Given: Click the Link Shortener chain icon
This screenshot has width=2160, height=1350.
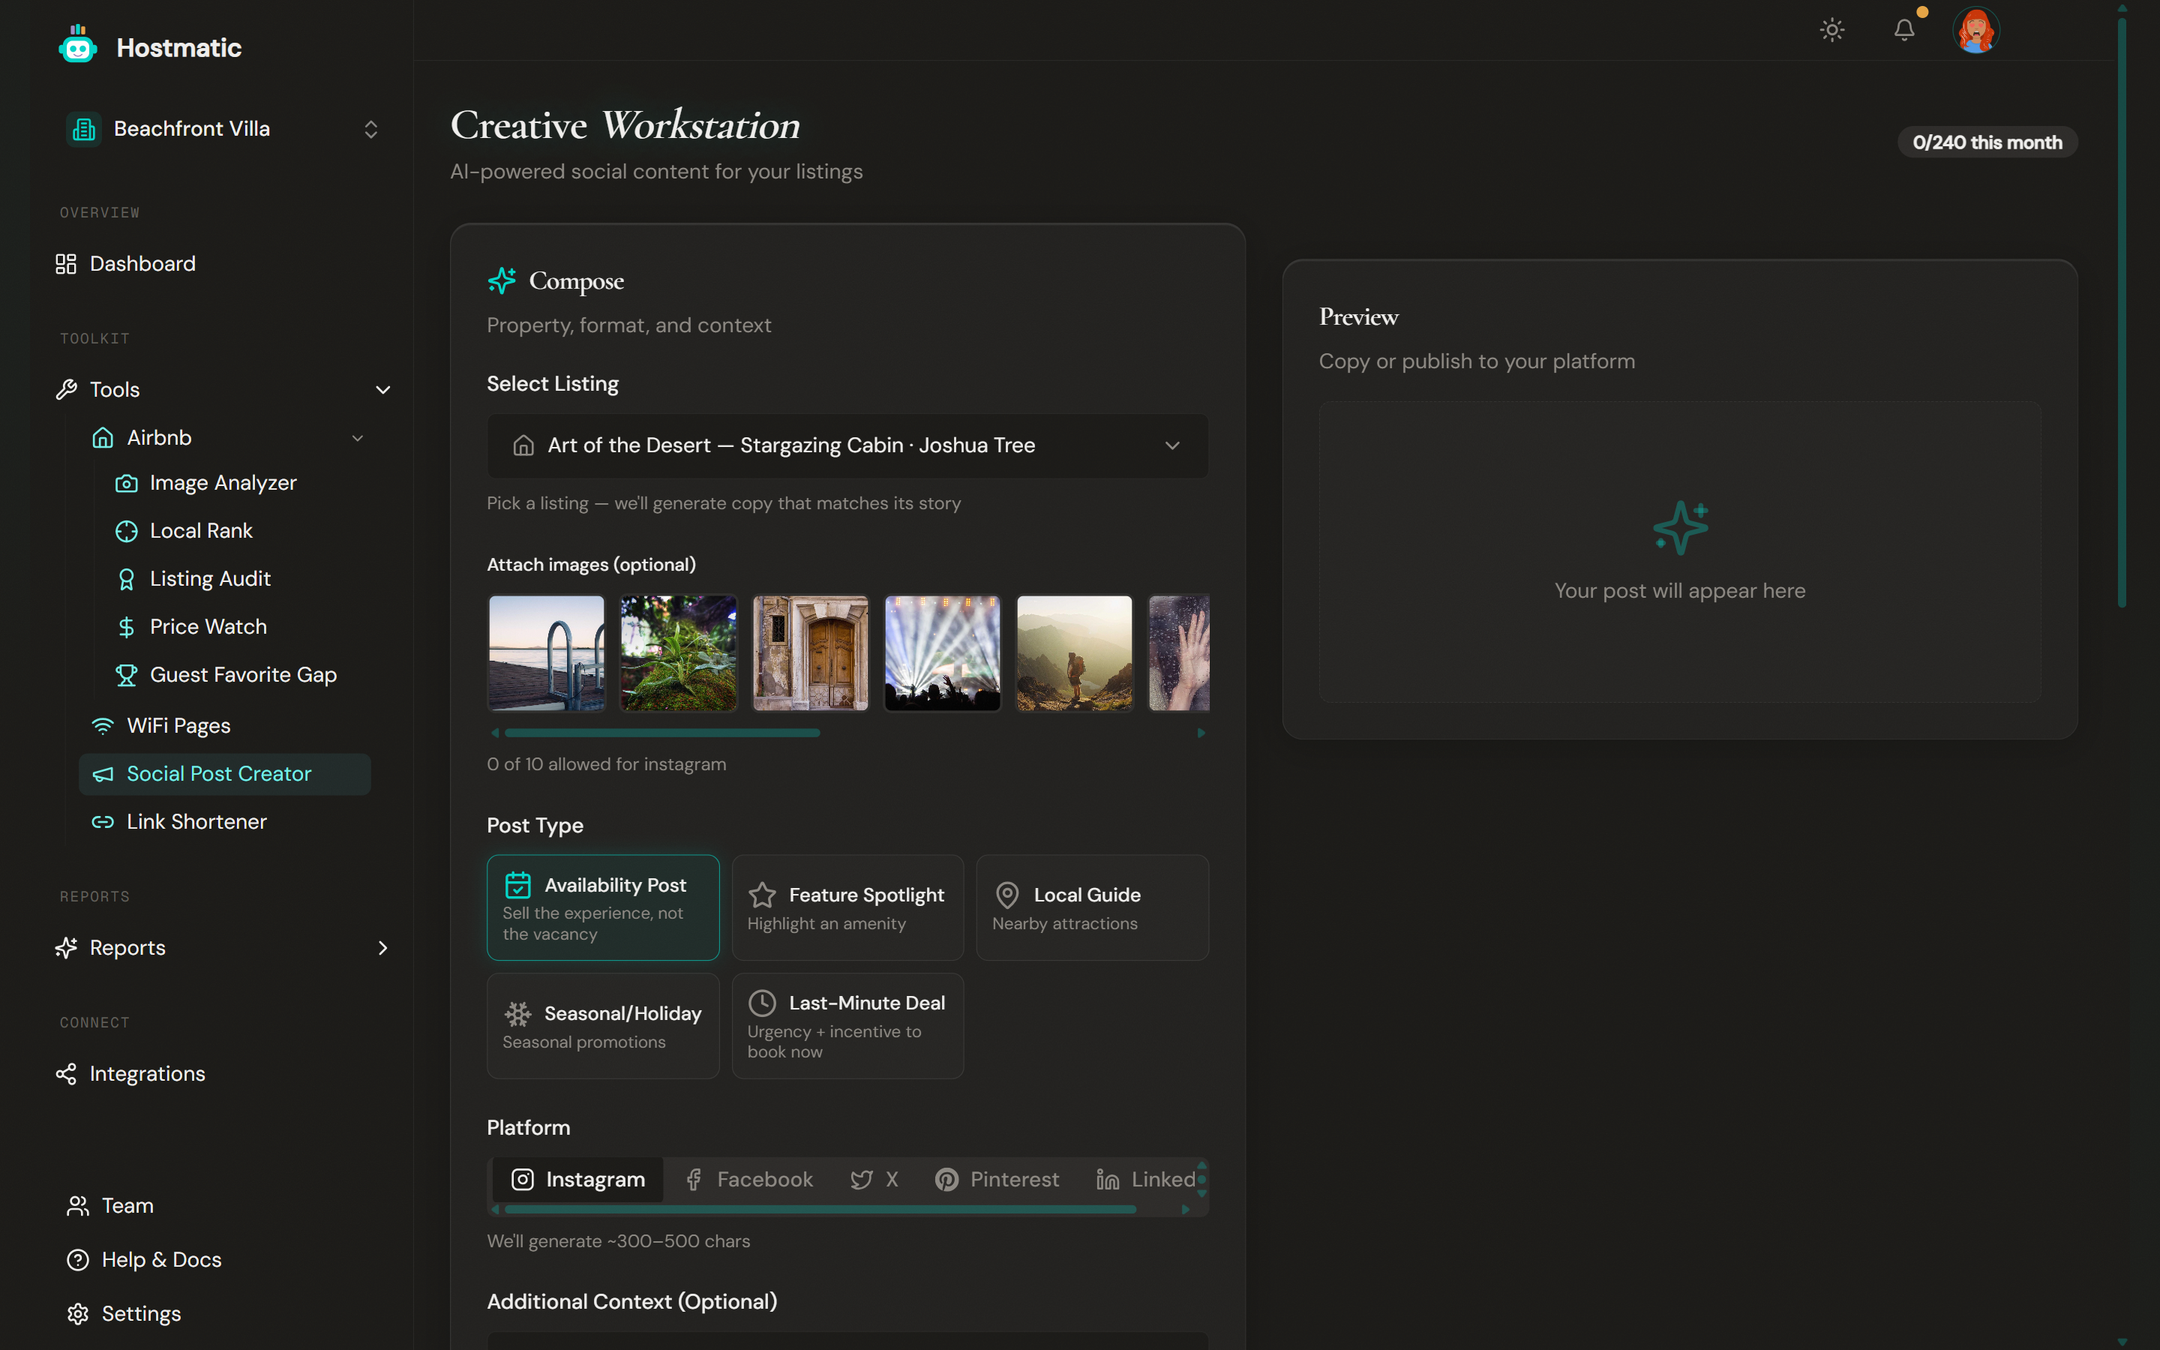Looking at the screenshot, I should 103,822.
